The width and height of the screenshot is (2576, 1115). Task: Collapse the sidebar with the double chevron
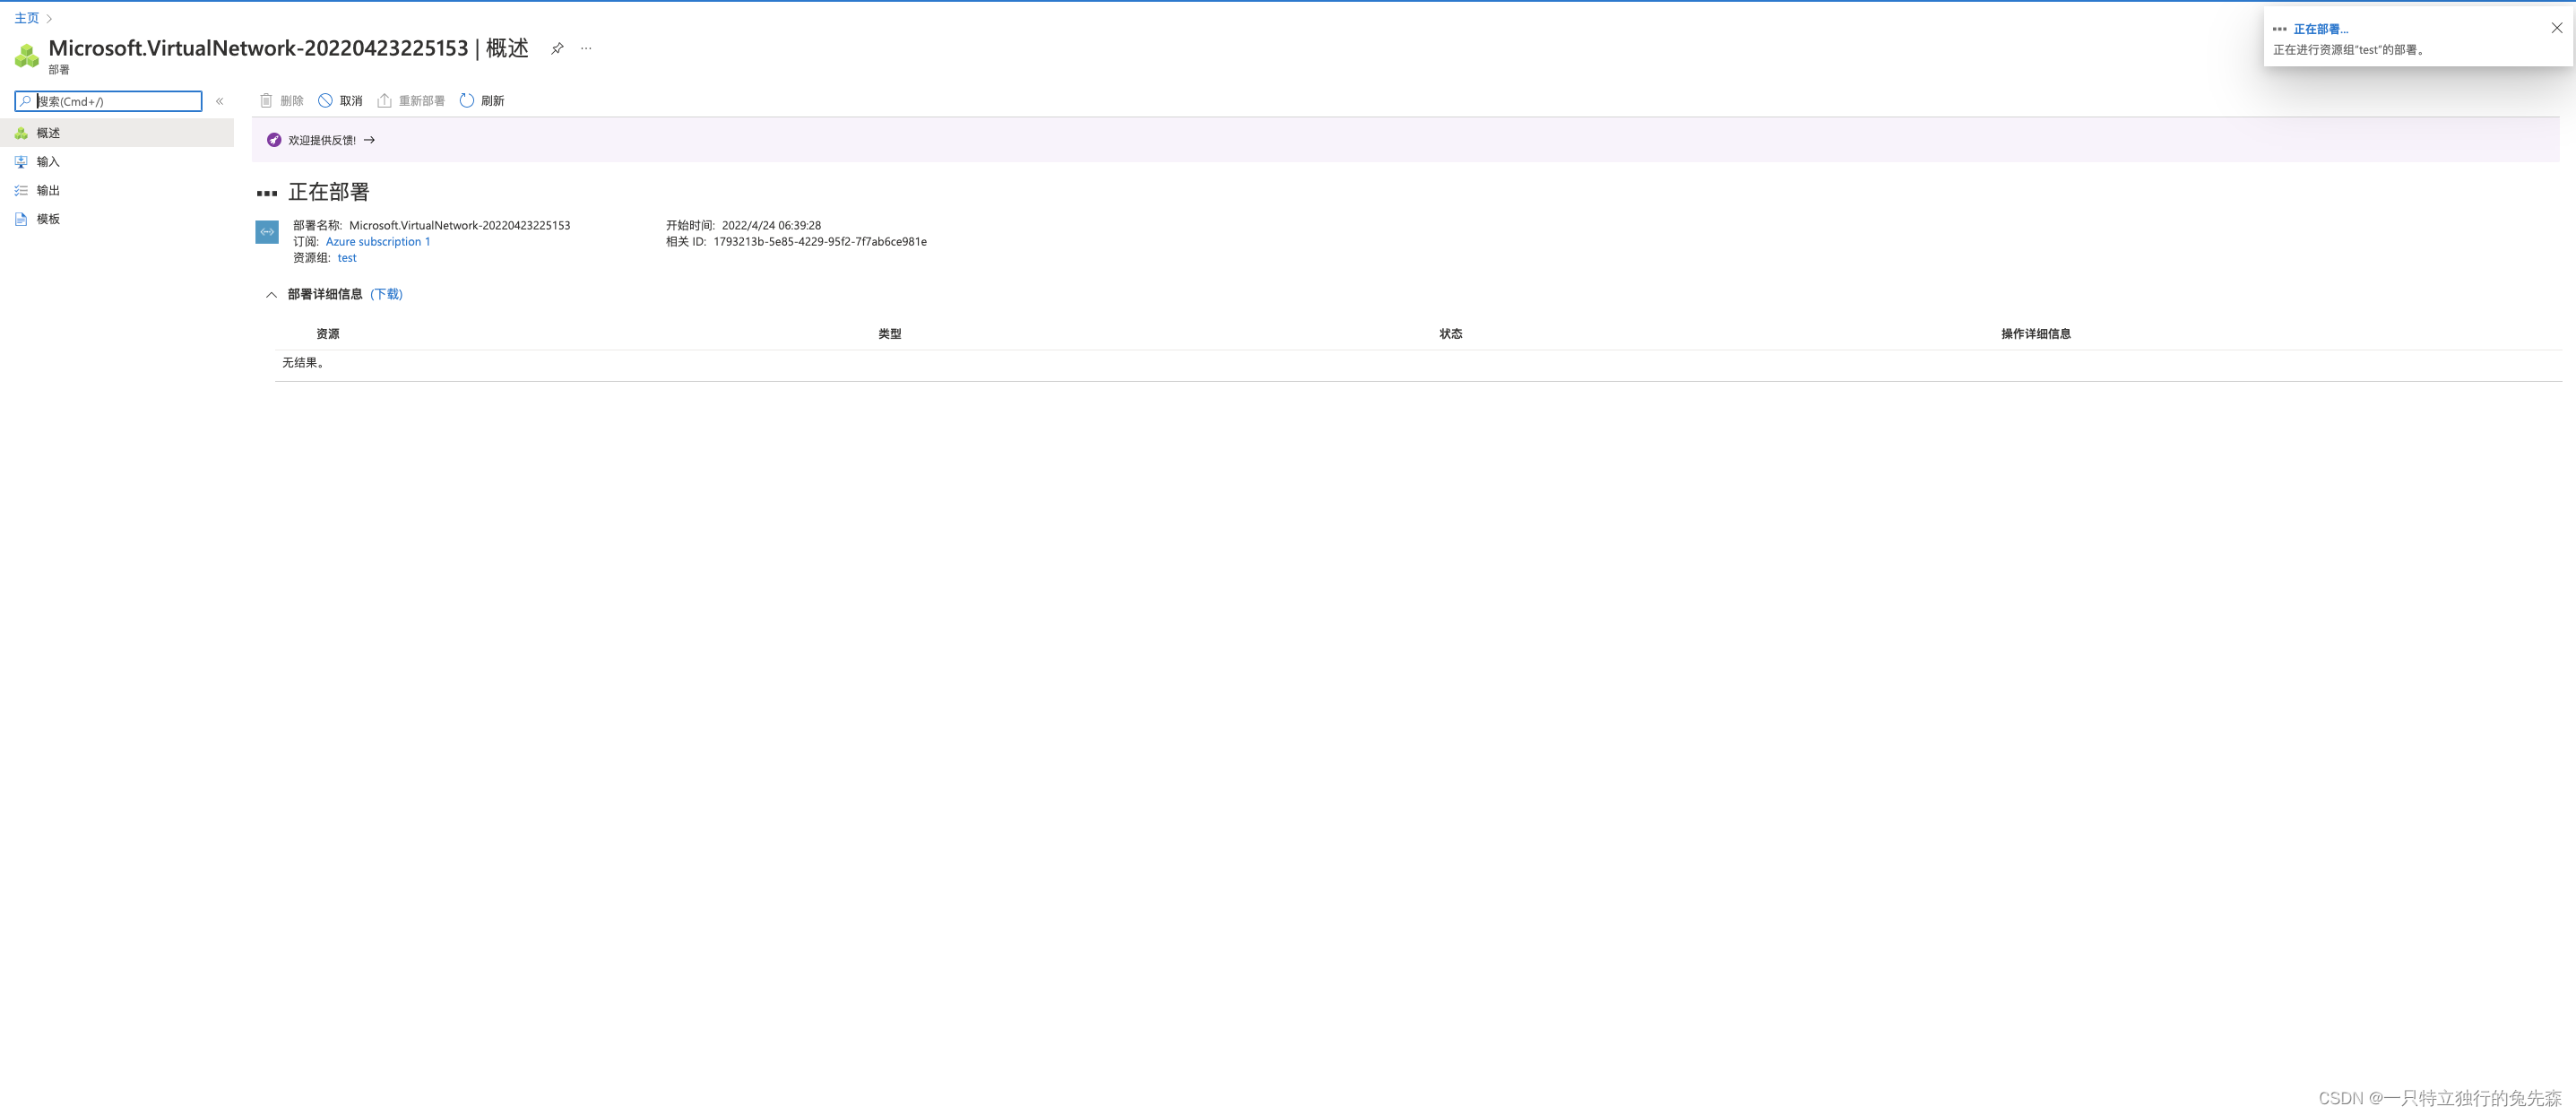(x=220, y=101)
